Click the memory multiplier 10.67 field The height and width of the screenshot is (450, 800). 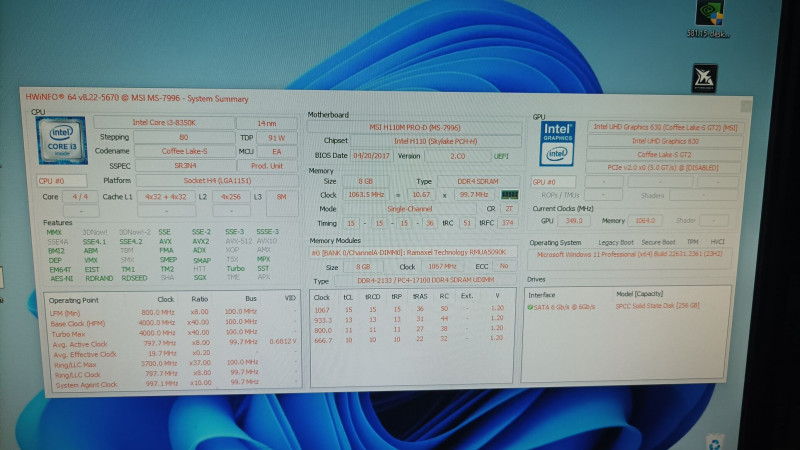click(421, 194)
